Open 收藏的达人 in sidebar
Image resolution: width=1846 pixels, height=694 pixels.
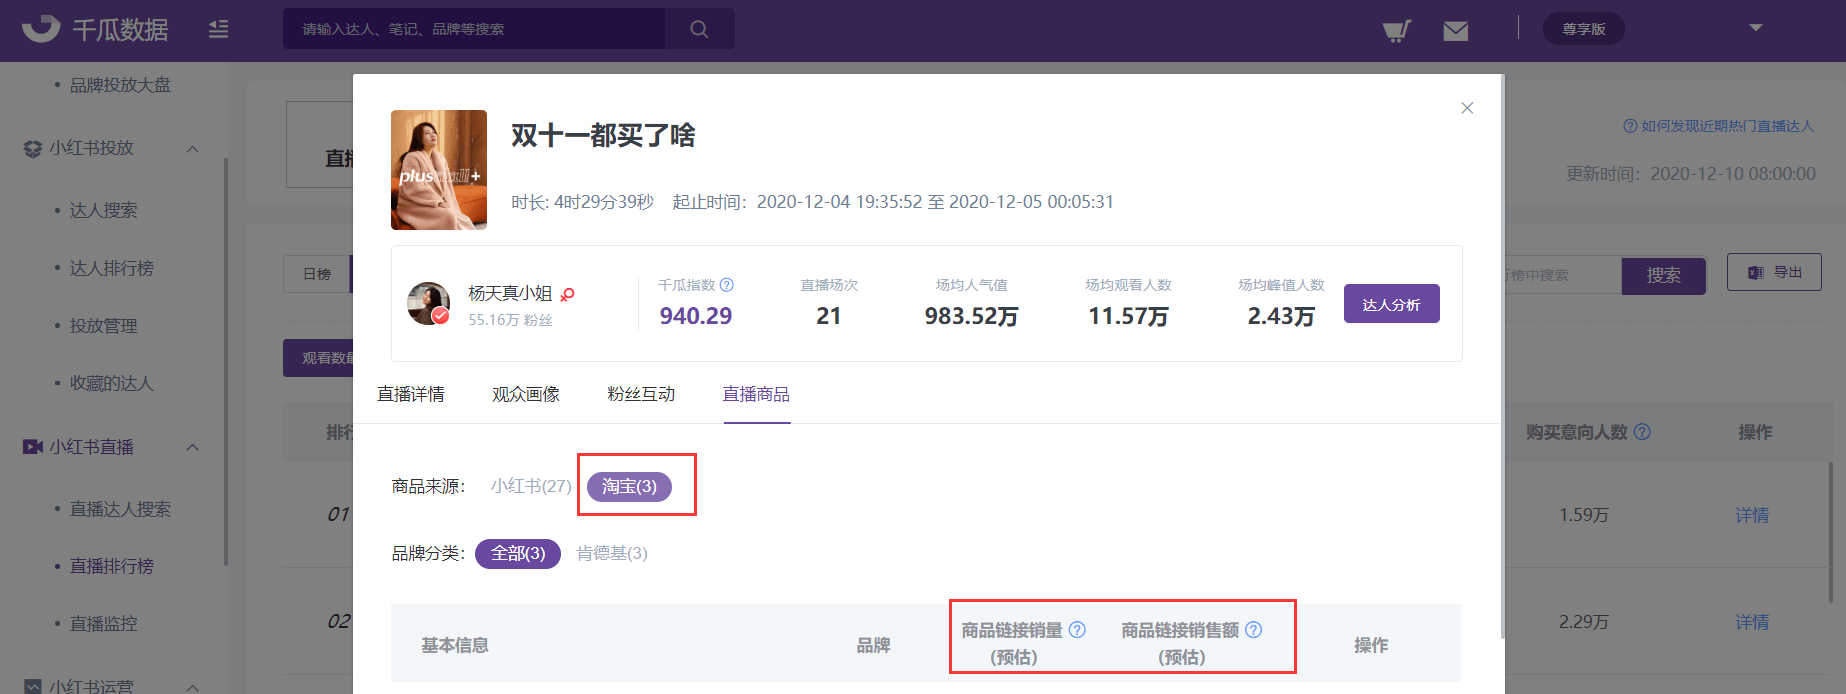(112, 383)
